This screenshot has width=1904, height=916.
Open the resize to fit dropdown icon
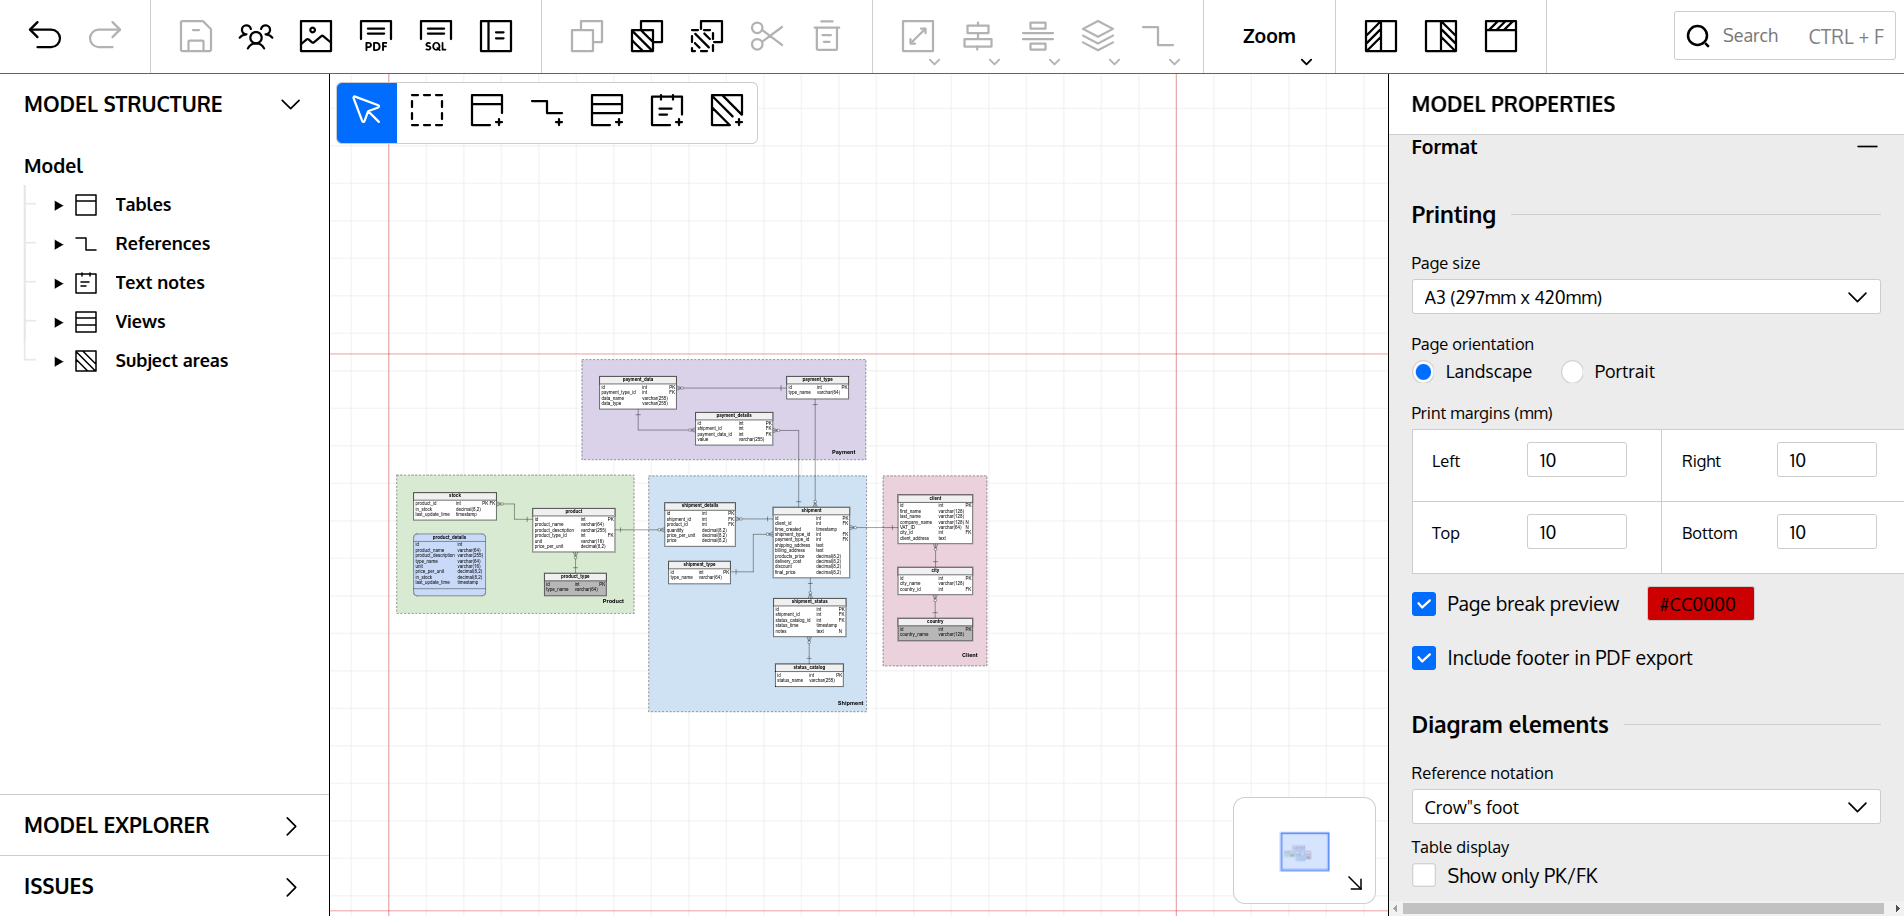[918, 36]
